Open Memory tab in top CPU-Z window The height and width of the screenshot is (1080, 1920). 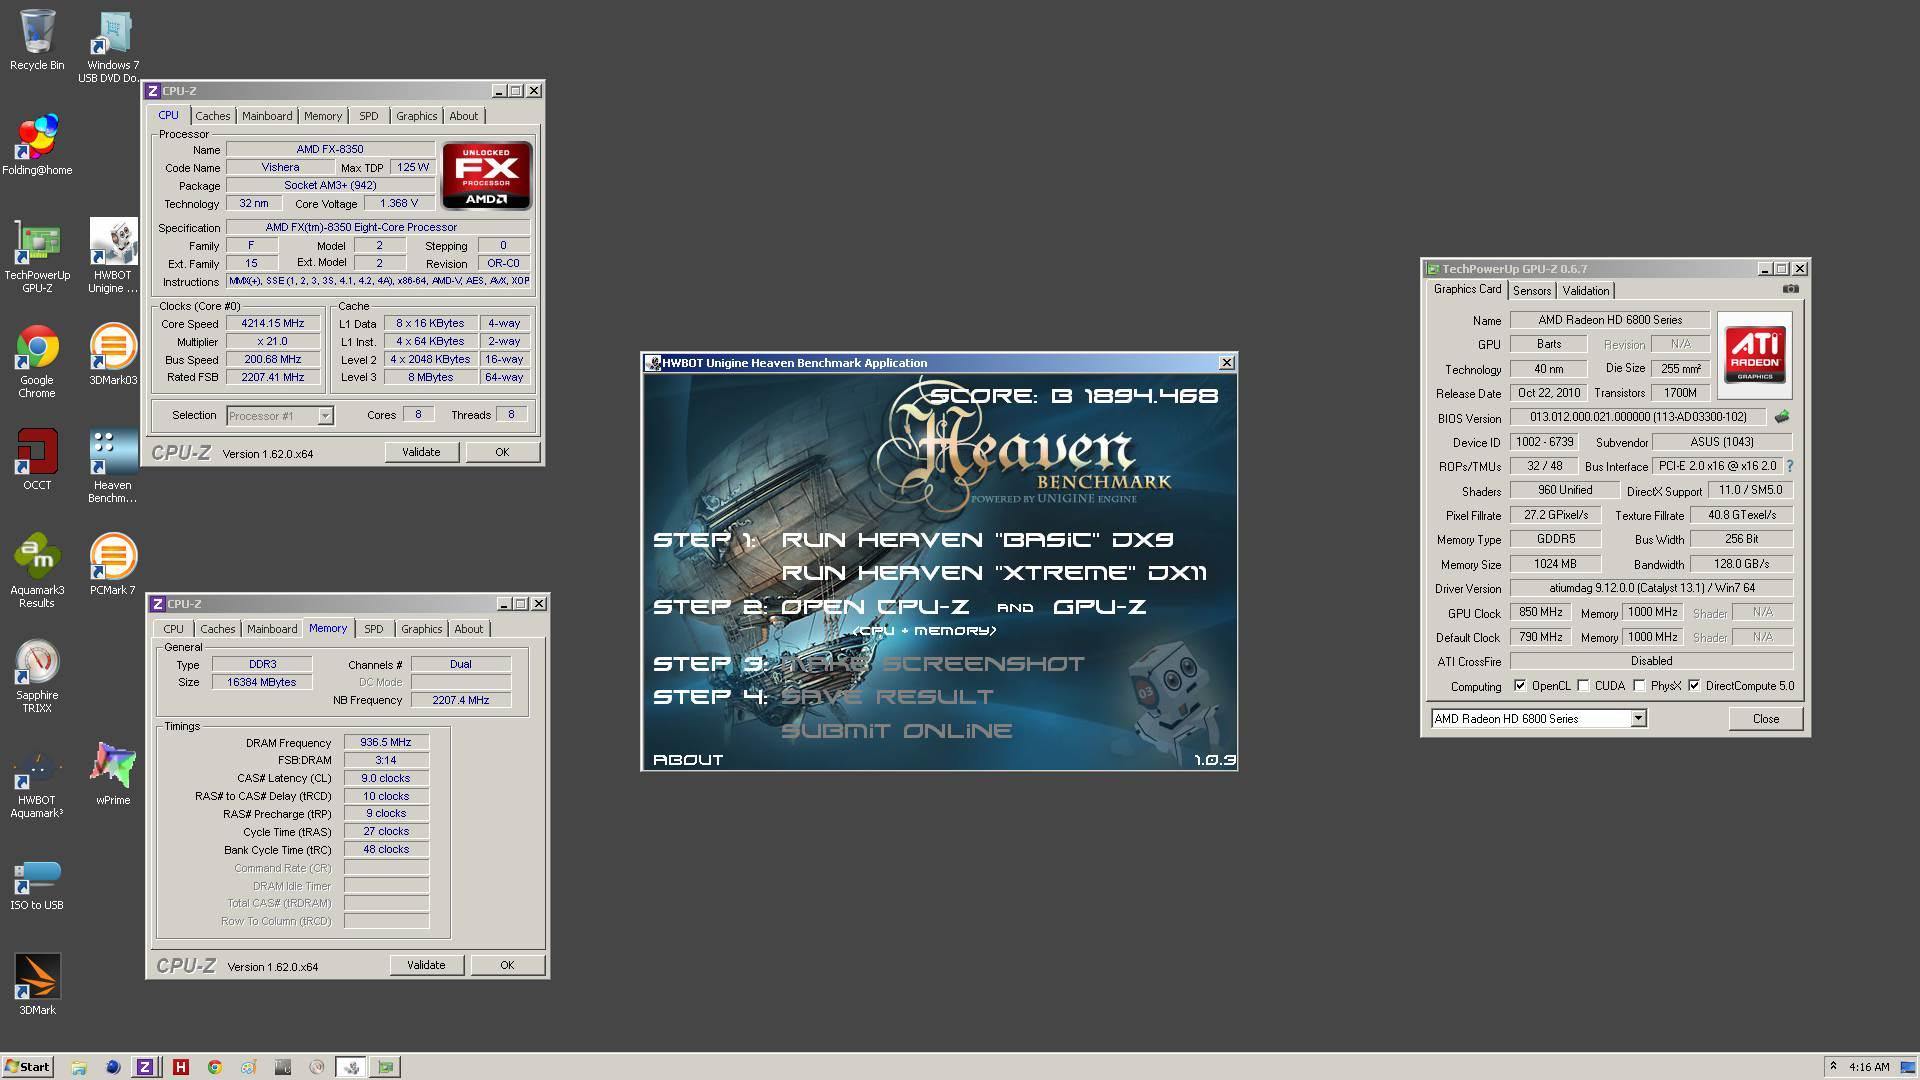[323, 116]
